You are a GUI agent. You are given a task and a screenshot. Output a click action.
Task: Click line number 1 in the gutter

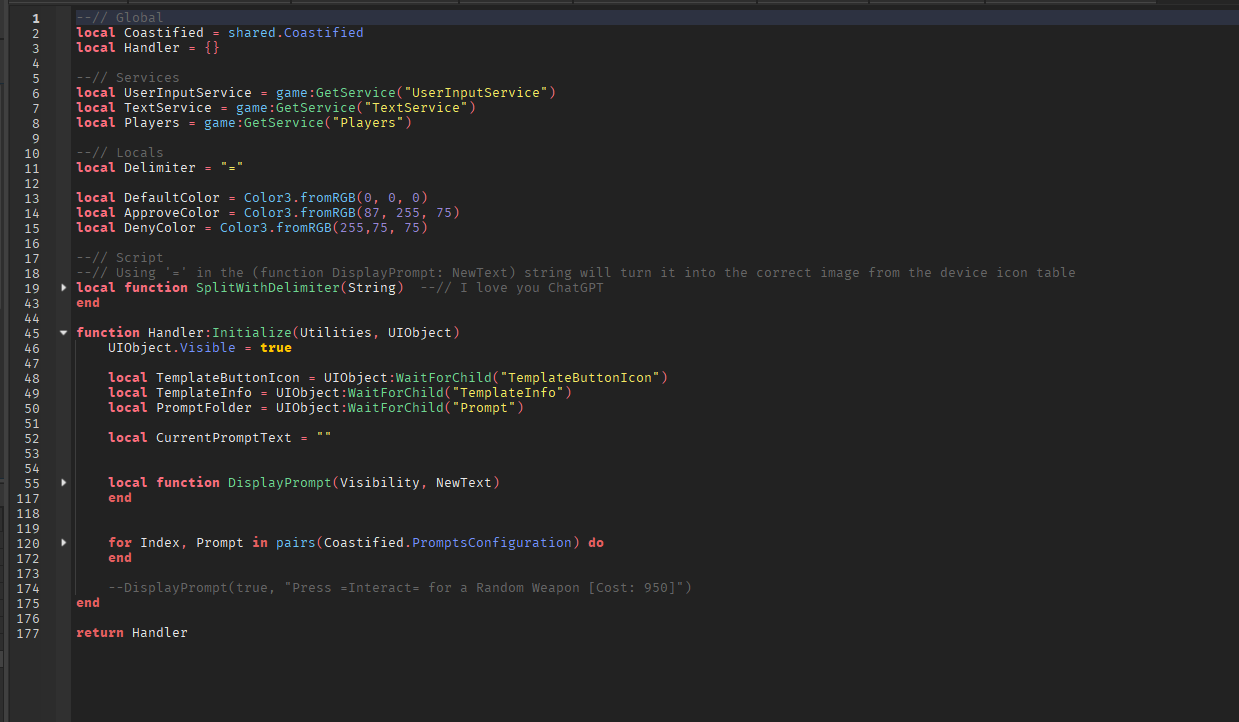pyautogui.click(x=36, y=18)
